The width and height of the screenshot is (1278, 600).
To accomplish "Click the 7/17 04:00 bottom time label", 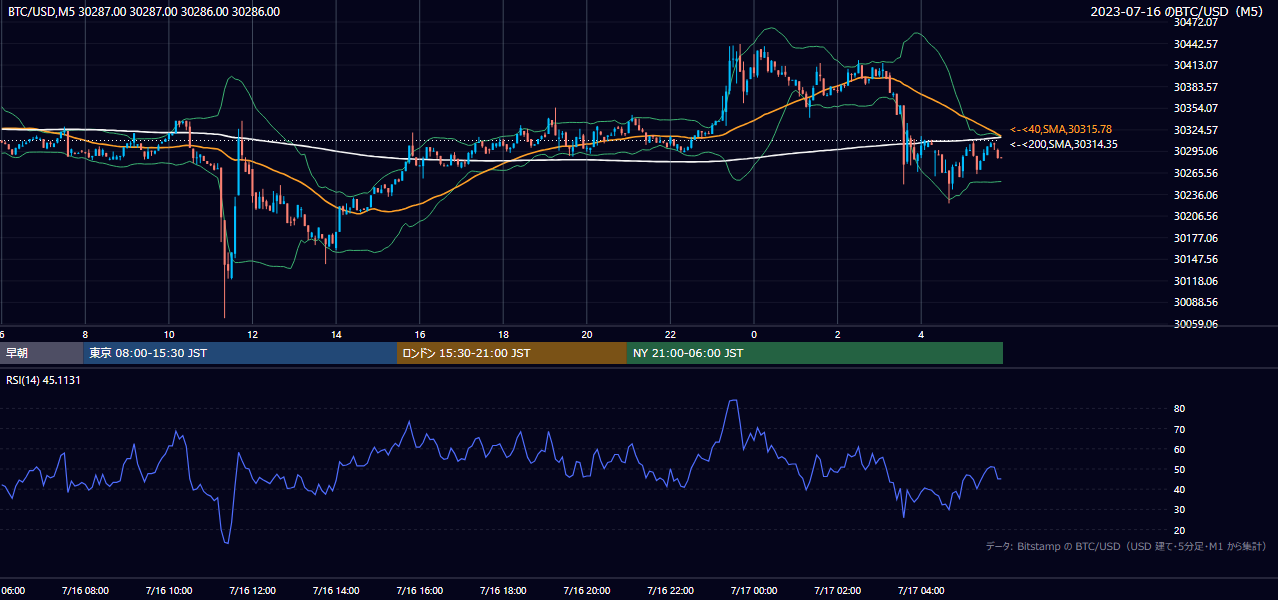I will pyautogui.click(x=922, y=591).
